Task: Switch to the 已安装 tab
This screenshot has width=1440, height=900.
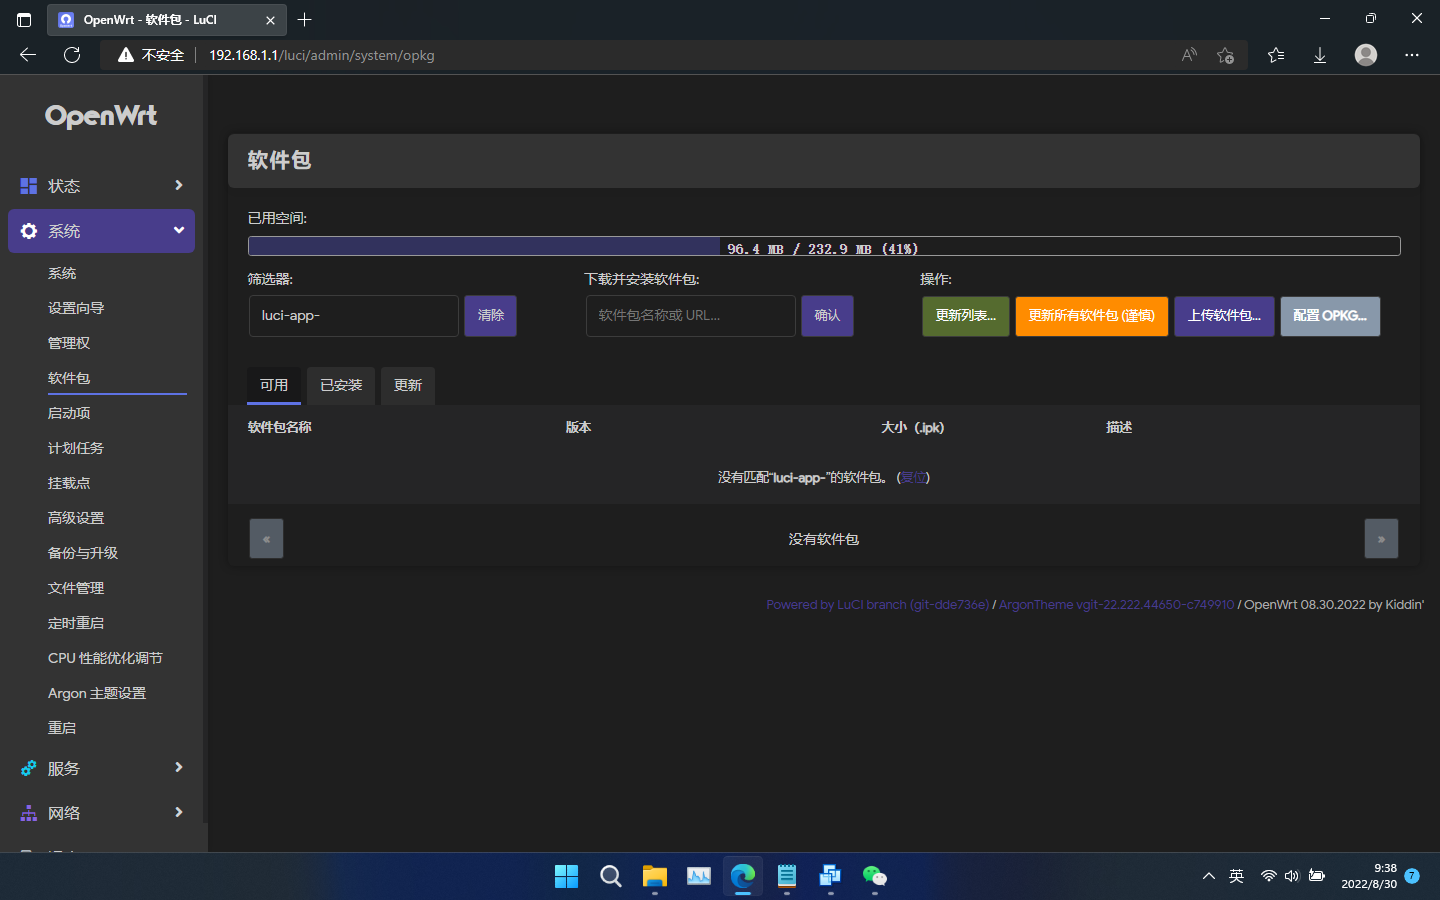Action: tap(341, 385)
